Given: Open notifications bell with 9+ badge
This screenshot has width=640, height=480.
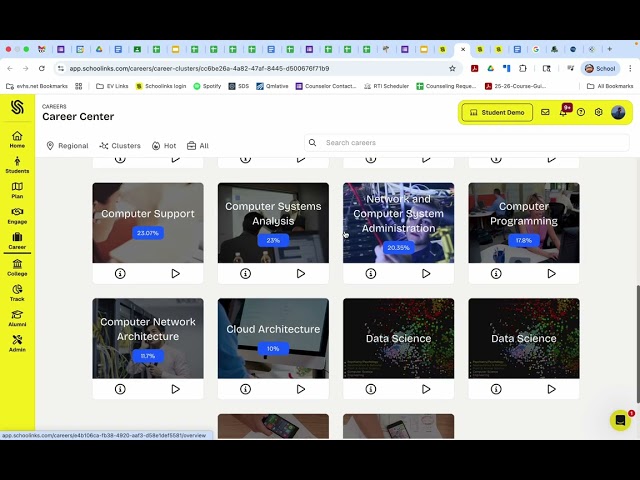Looking at the screenshot, I should tap(563, 112).
